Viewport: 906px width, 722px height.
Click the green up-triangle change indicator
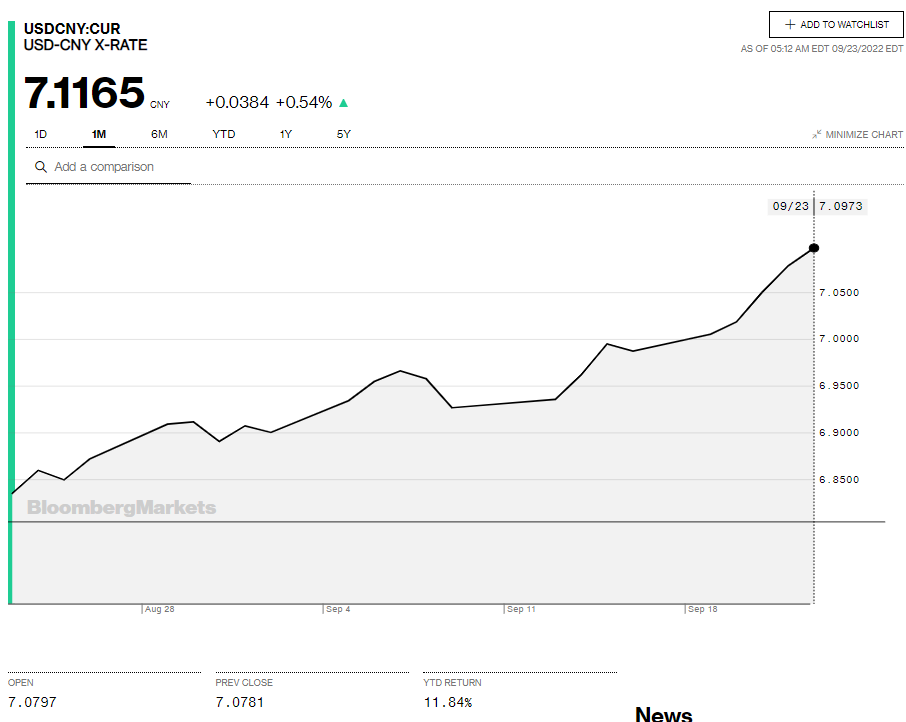point(344,102)
